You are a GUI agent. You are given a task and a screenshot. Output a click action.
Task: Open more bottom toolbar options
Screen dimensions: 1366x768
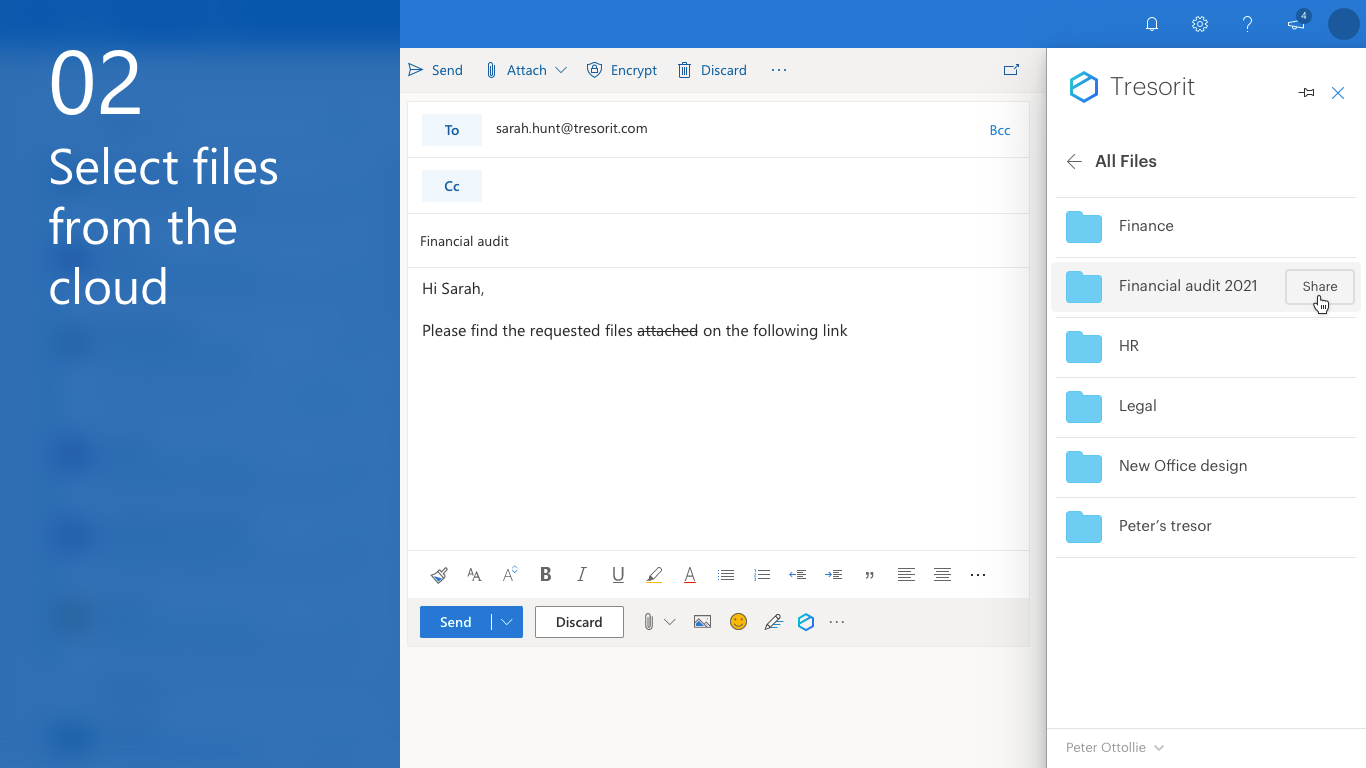pyautogui.click(x=837, y=622)
